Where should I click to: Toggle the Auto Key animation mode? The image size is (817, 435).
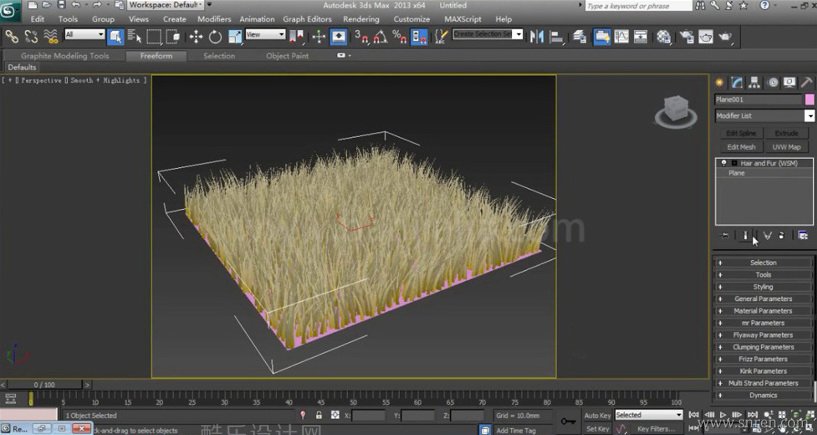coord(597,415)
